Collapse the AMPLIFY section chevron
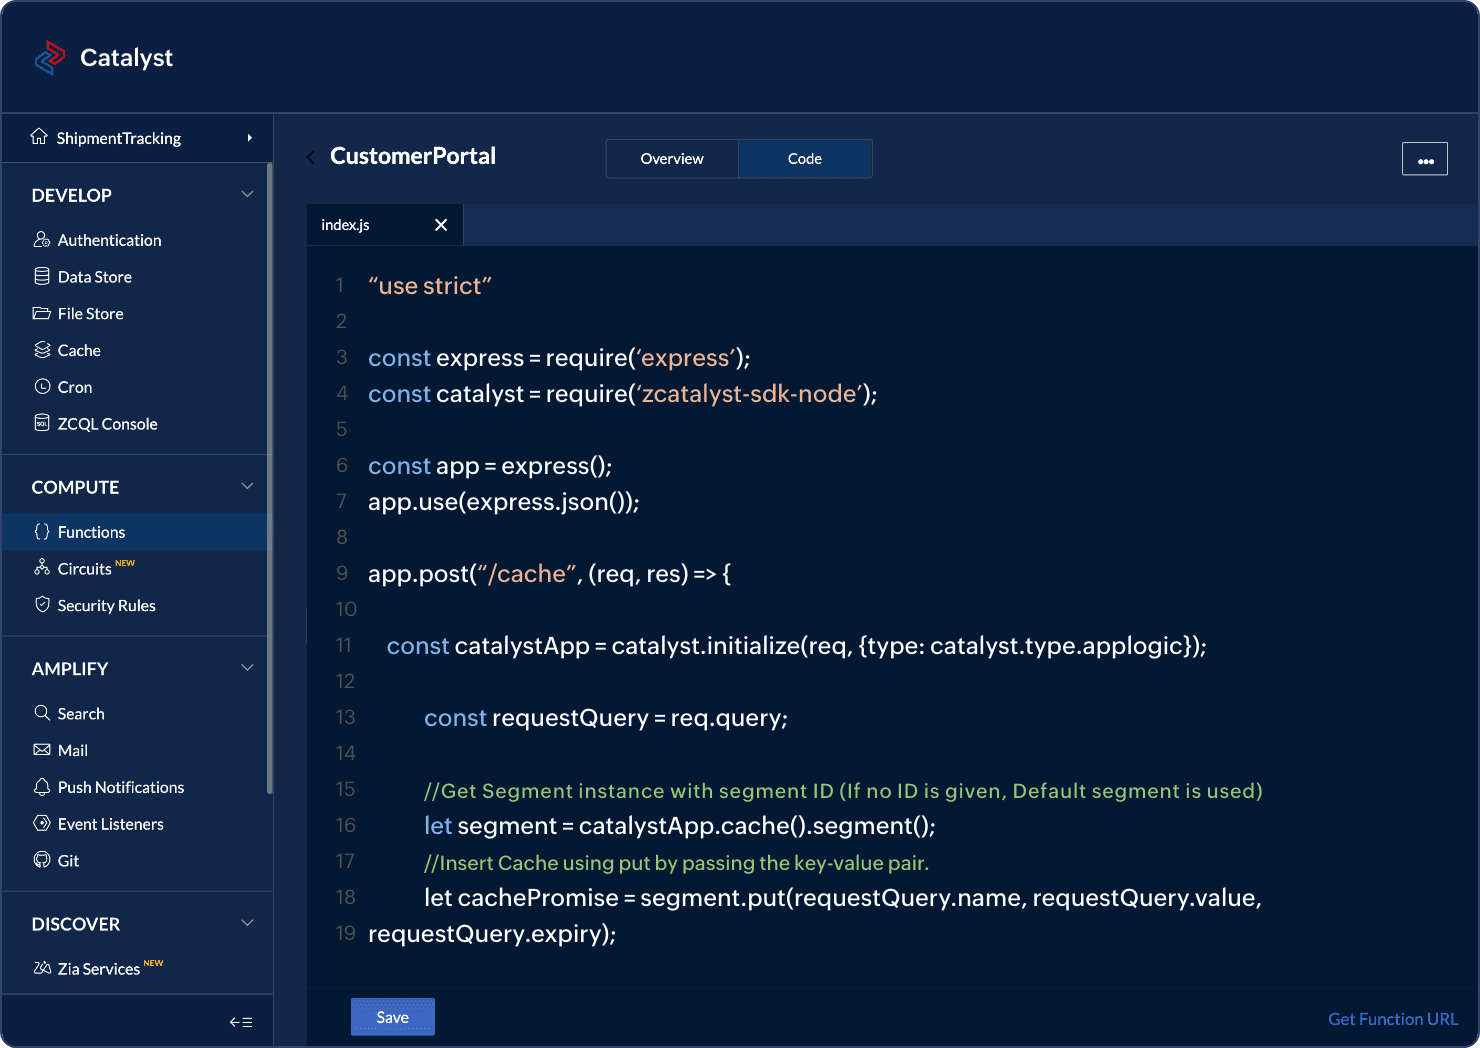The height and width of the screenshot is (1048, 1480). [247, 668]
